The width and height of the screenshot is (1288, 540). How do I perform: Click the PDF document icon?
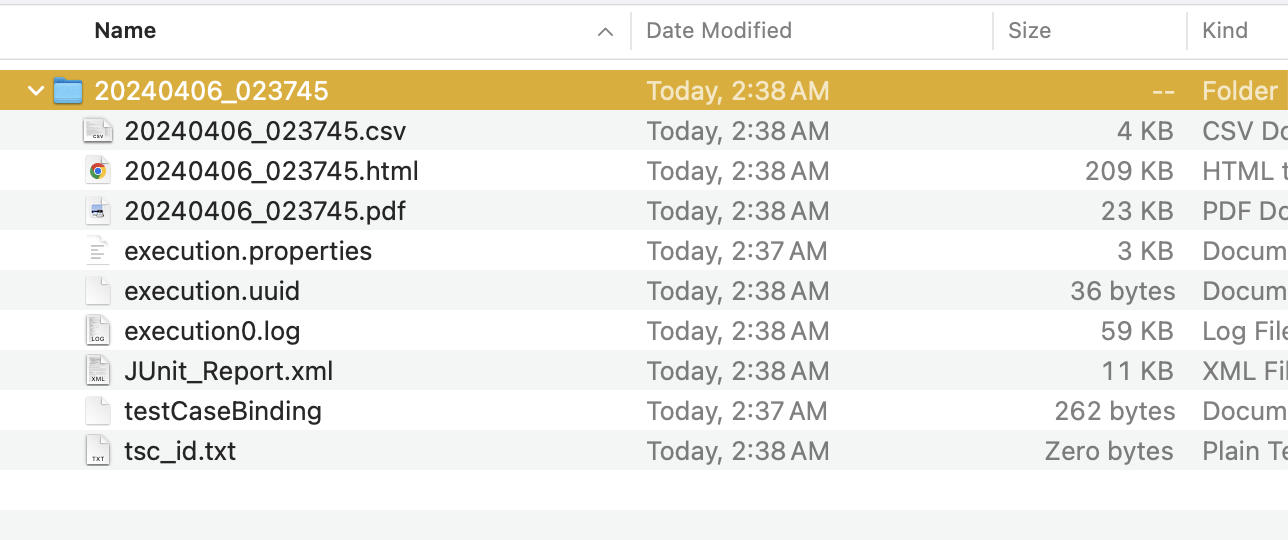[97, 211]
